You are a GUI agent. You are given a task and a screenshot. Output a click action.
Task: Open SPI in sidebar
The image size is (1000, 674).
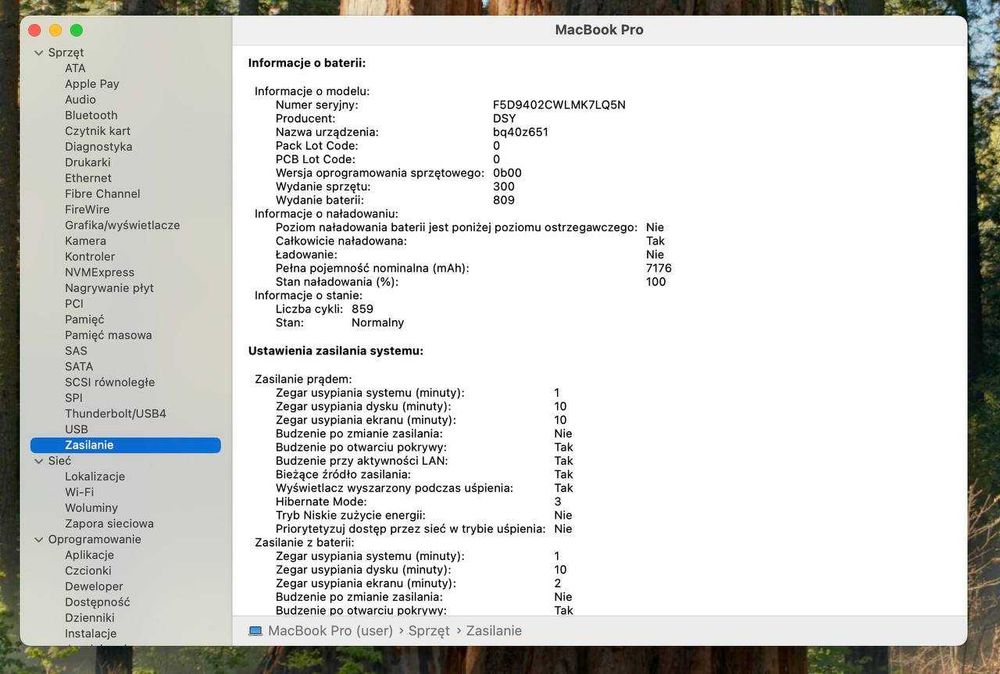[x=73, y=398]
